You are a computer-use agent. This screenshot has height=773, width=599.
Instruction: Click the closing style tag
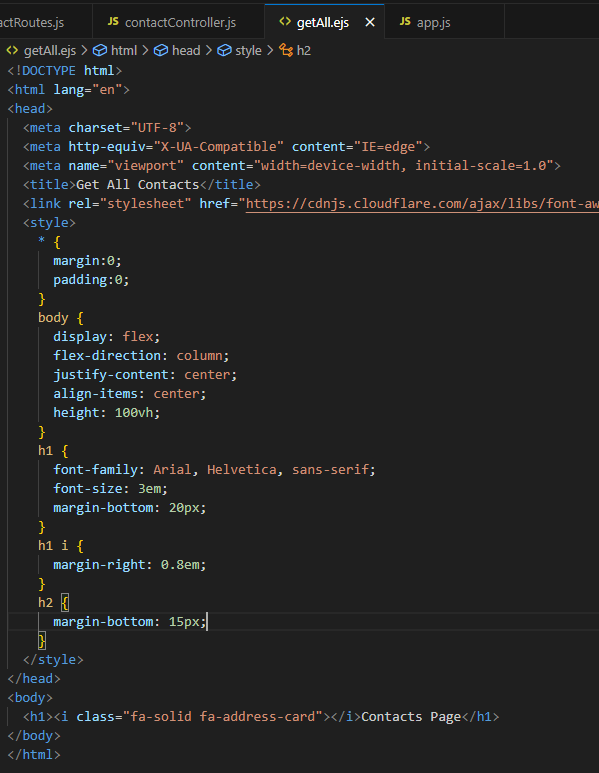coord(53,660)
